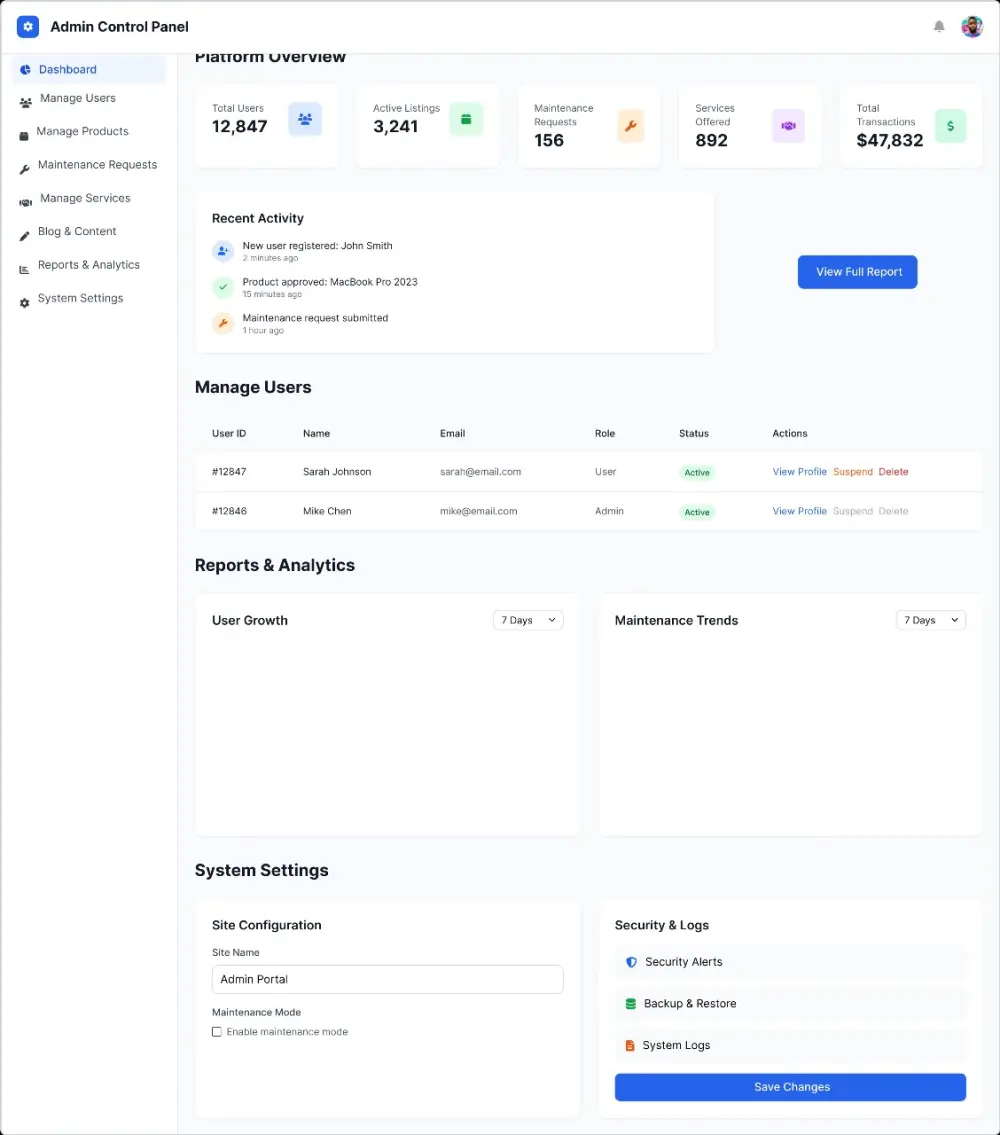Image resolution: width=1000 pixels, height=1135 pixels.
Task: Open the 7 Days dropdown for Maintenance Trends
Action: (930, 619)
